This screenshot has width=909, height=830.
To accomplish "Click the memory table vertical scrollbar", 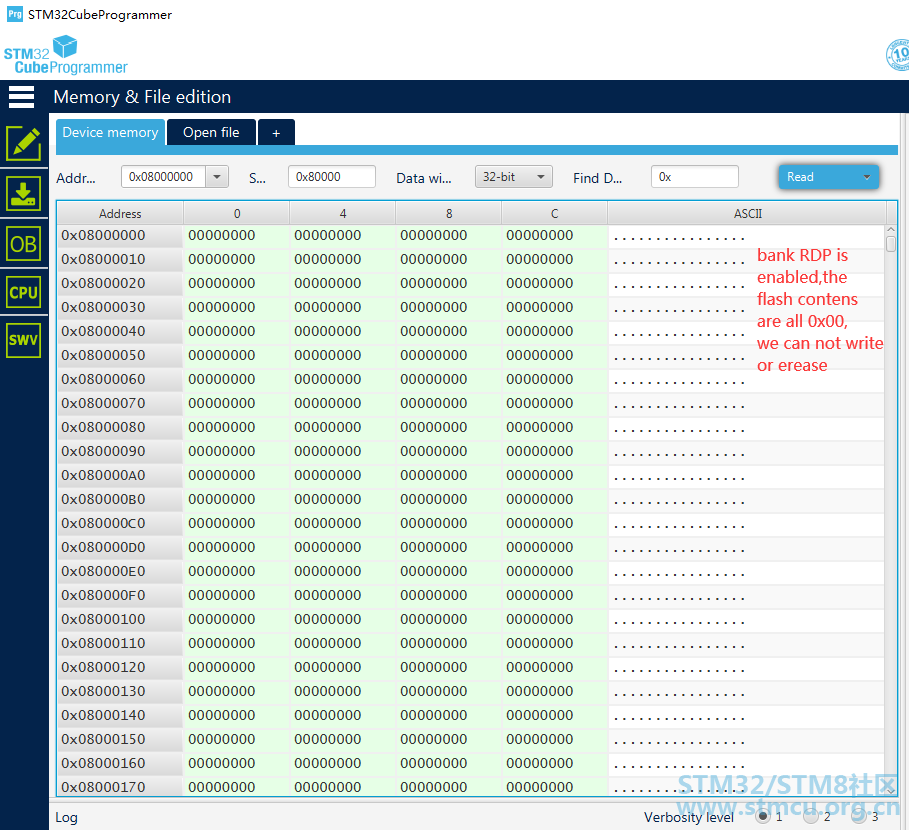I will point(891,510).
